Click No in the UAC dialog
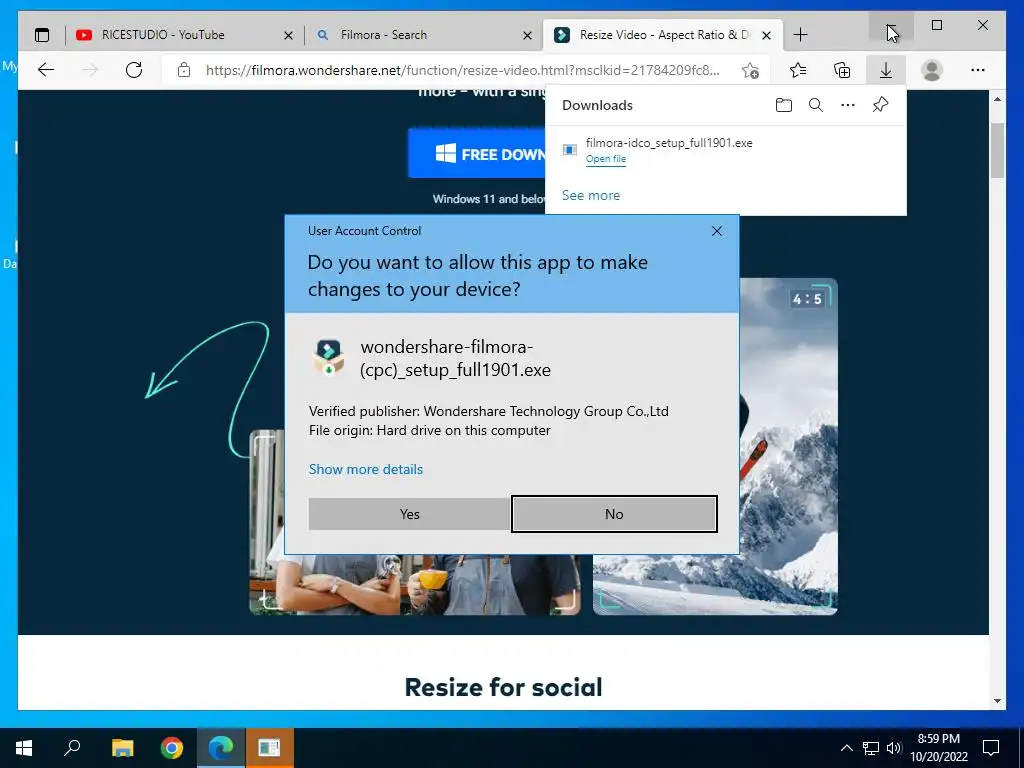The height and width of the screenshot is (768, 1024). [x=614, y=514]
